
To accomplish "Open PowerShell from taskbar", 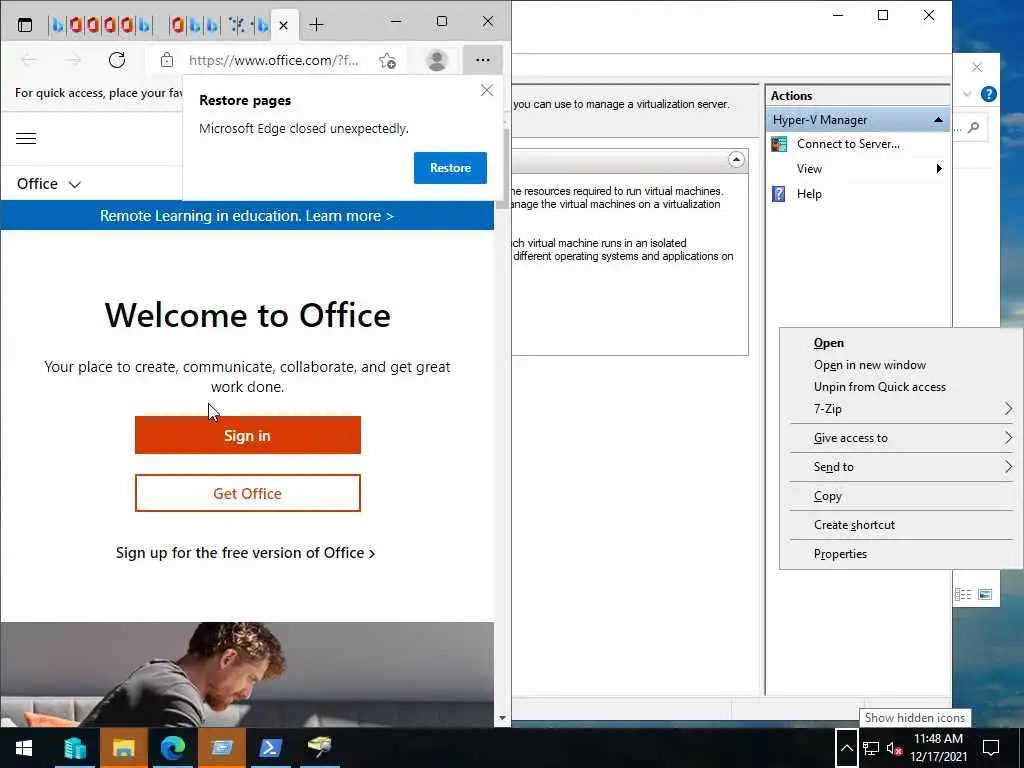I will point(270,748).
